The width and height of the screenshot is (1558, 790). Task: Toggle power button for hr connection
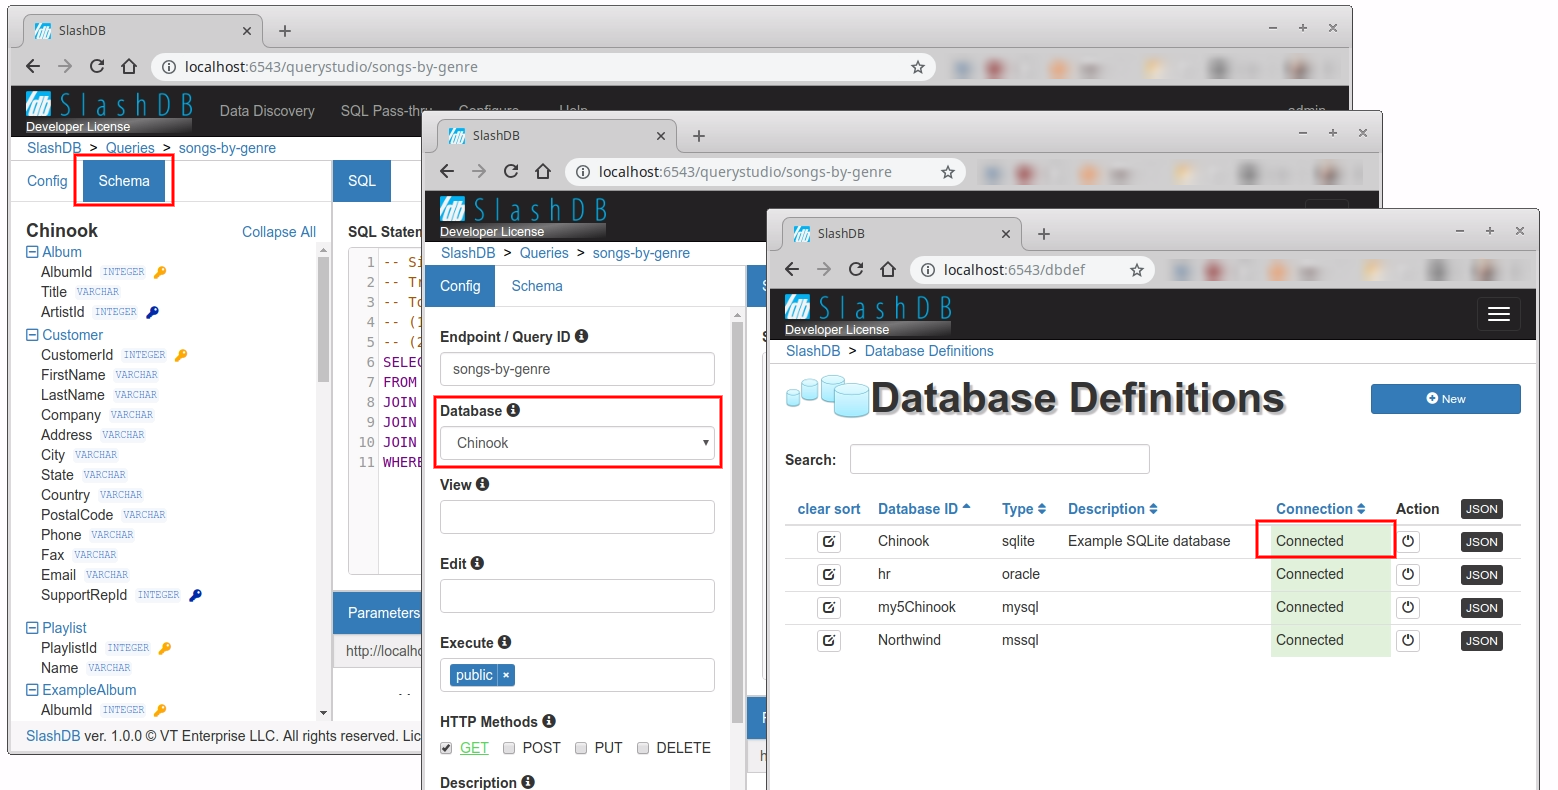pyautogui.click(x=1408, y=575)
